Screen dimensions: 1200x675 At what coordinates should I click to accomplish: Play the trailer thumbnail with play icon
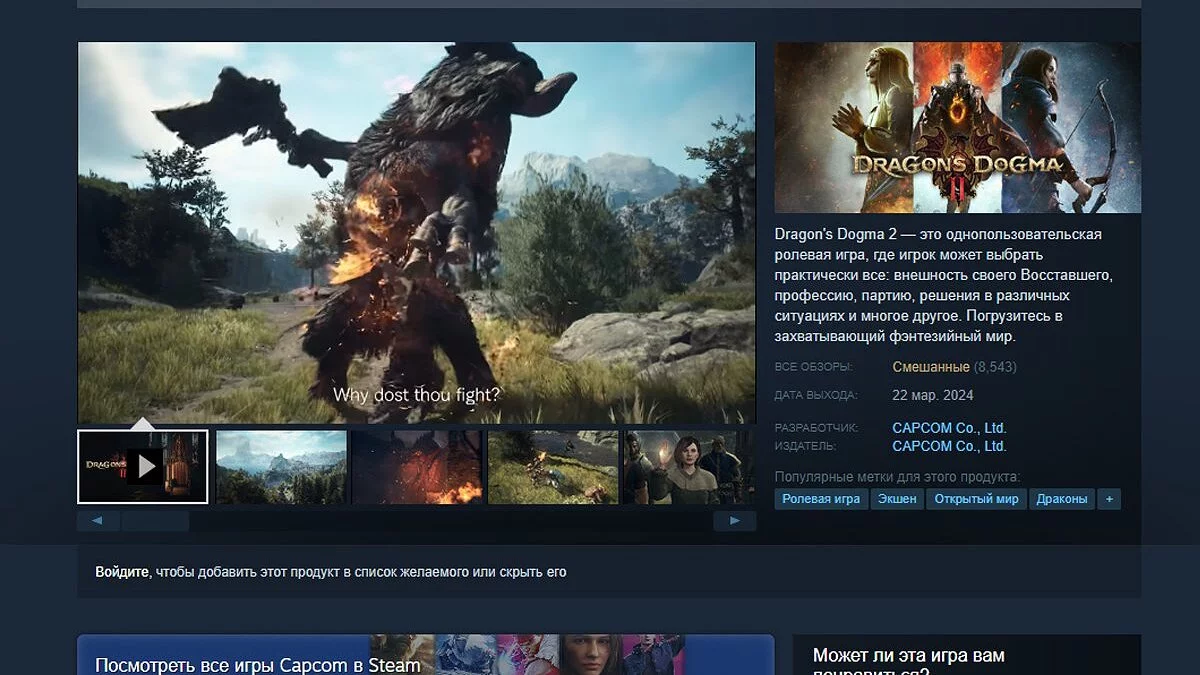coord(143,467)
